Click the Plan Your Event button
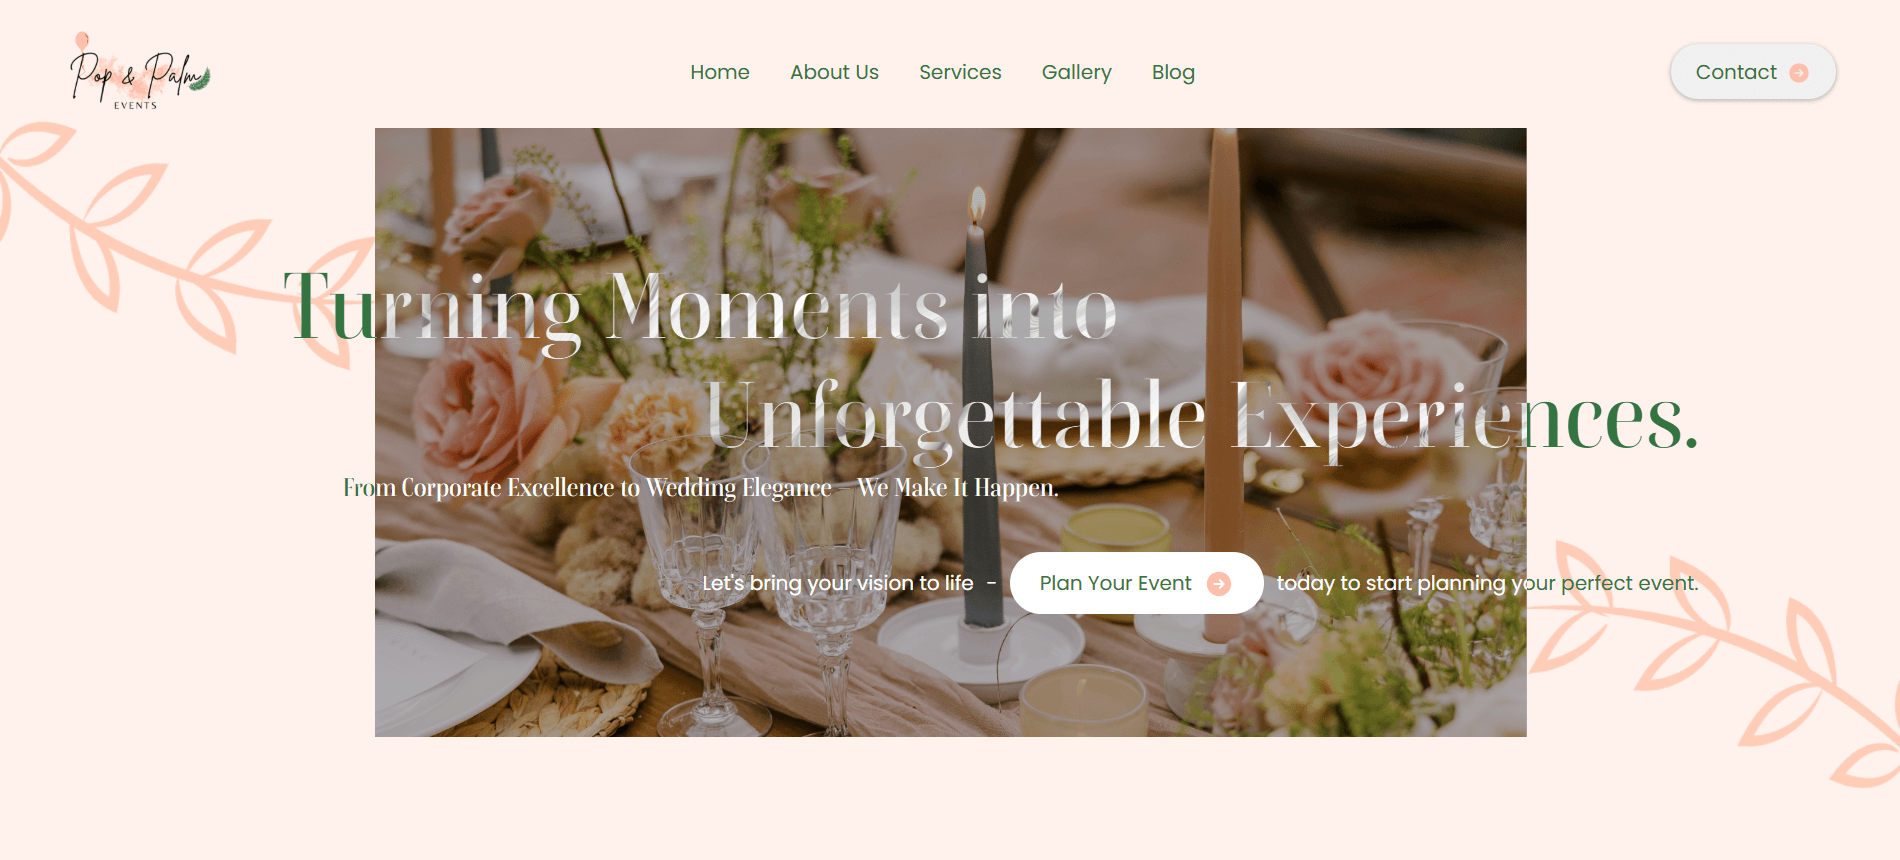1900x860 pixels. point(1137,583)
